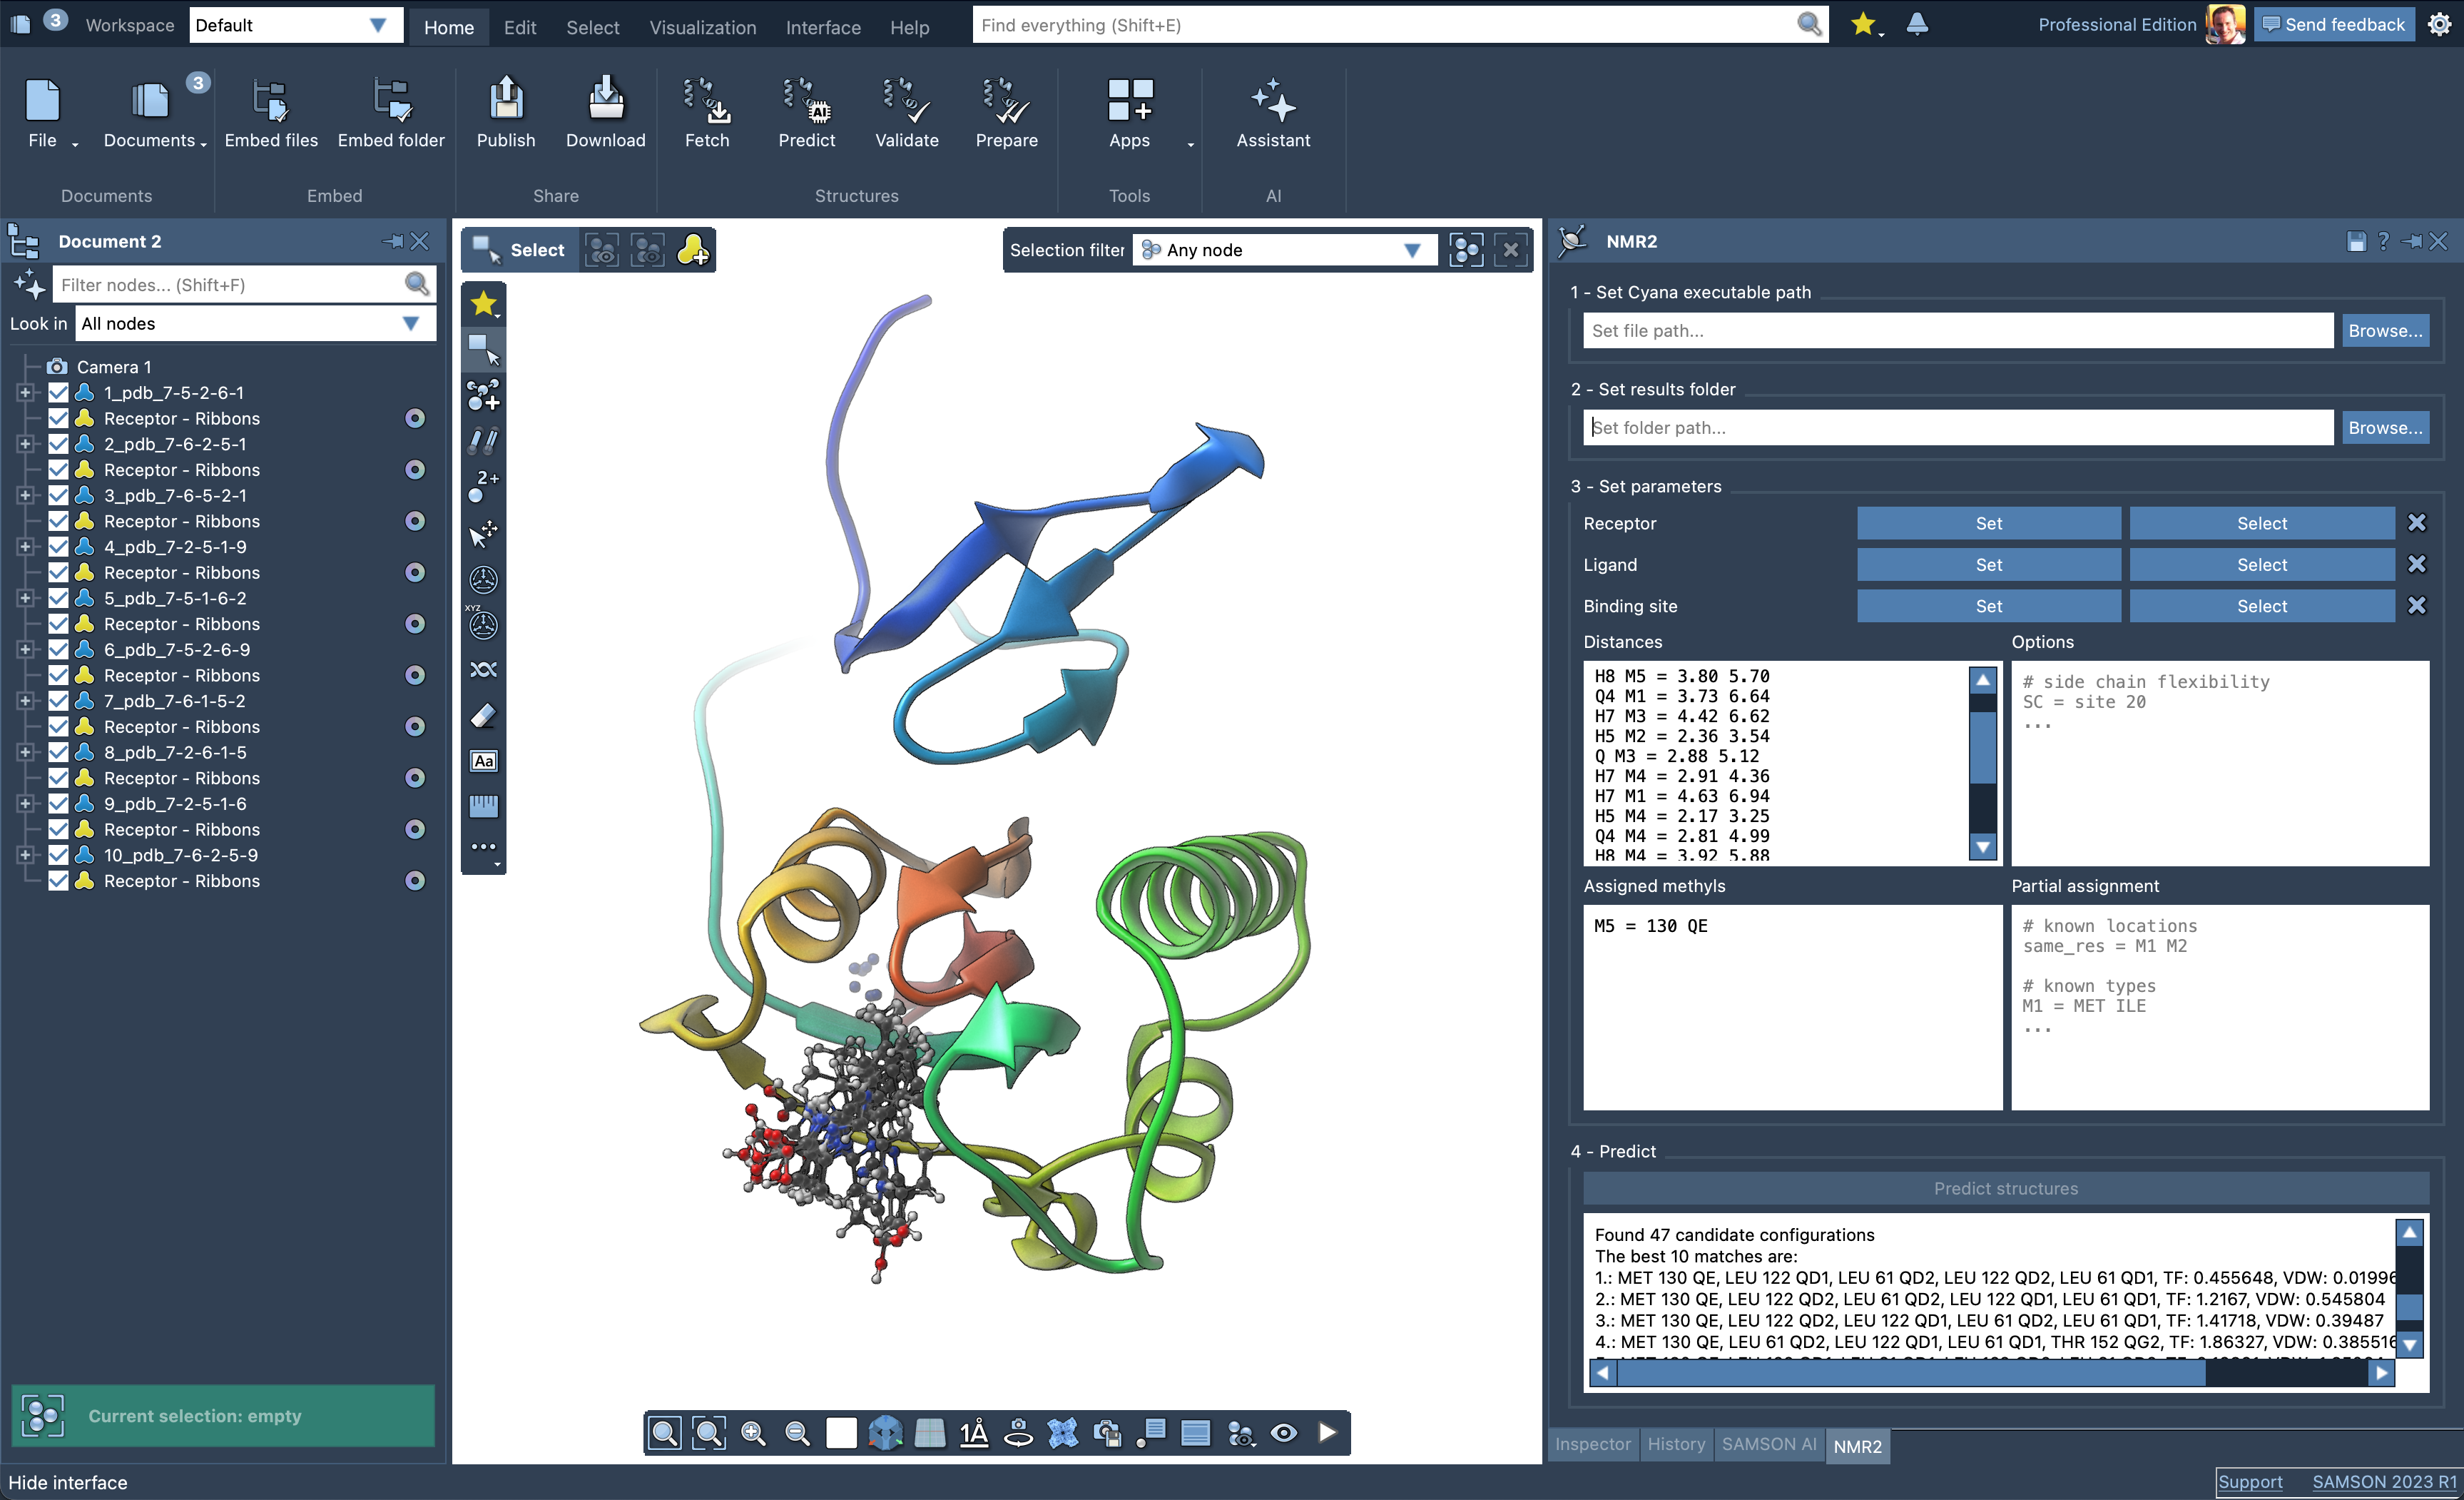
Task: Open the Visualization menu
Action: coord(702,27)
